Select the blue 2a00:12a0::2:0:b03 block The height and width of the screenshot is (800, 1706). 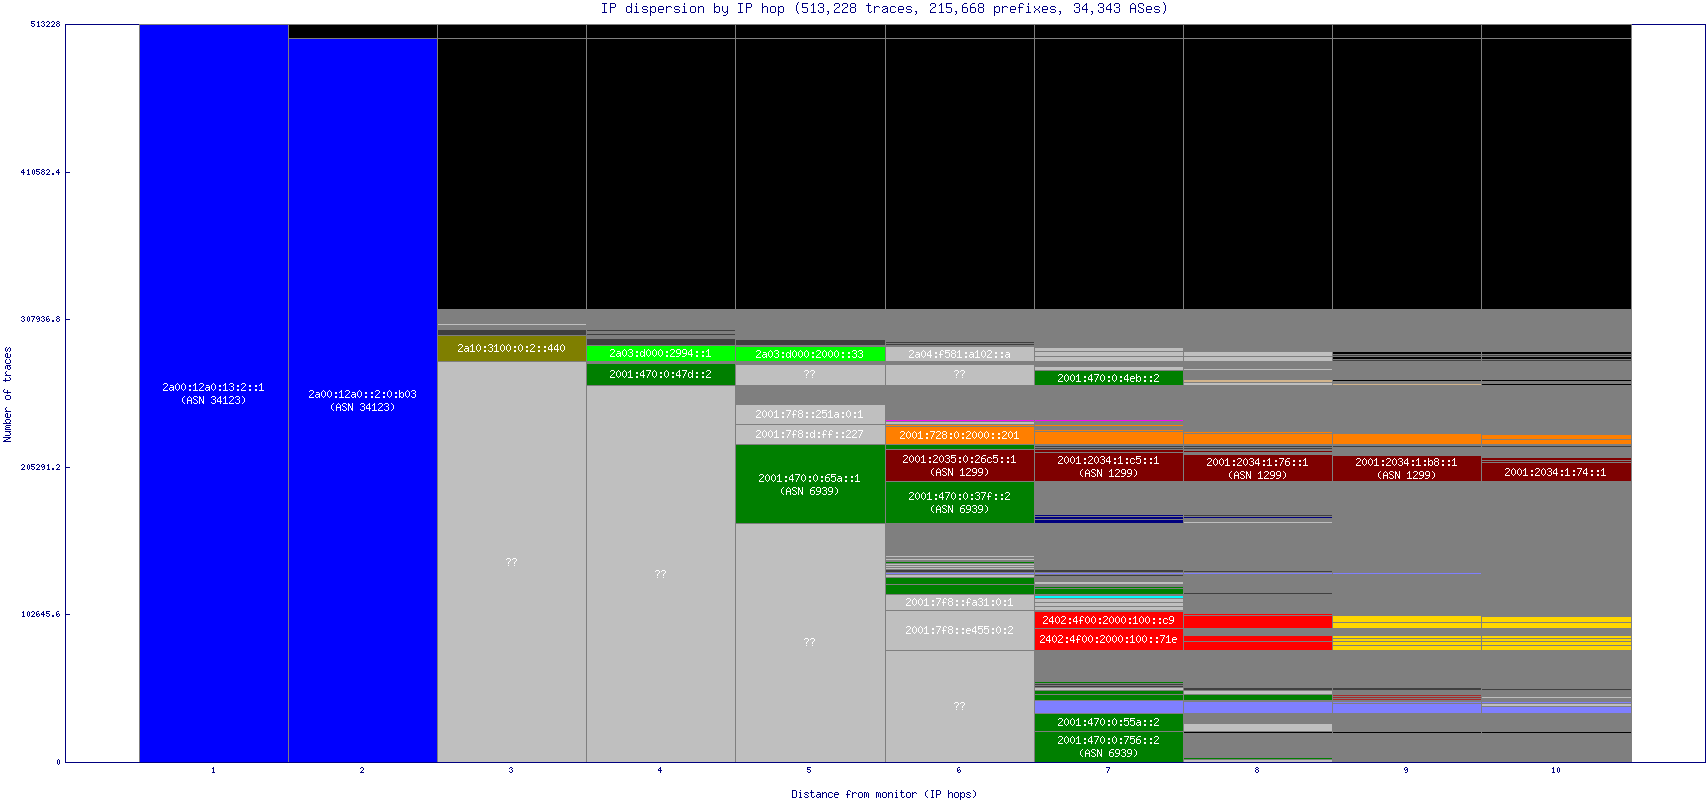(x=362, y=400)
